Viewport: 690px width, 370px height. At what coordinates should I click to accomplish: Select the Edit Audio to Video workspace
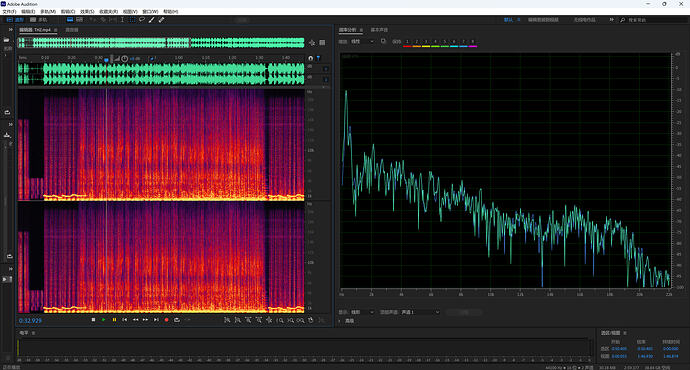coord(543,20)
